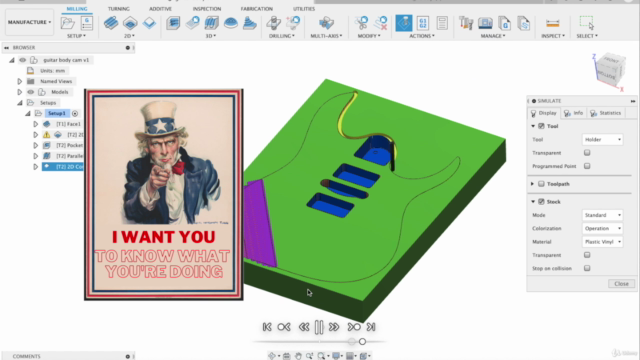This screenshot has width=640, height=360.
Task: Enable the Programmed Point checkbox
Action: (x=587, y=166)
